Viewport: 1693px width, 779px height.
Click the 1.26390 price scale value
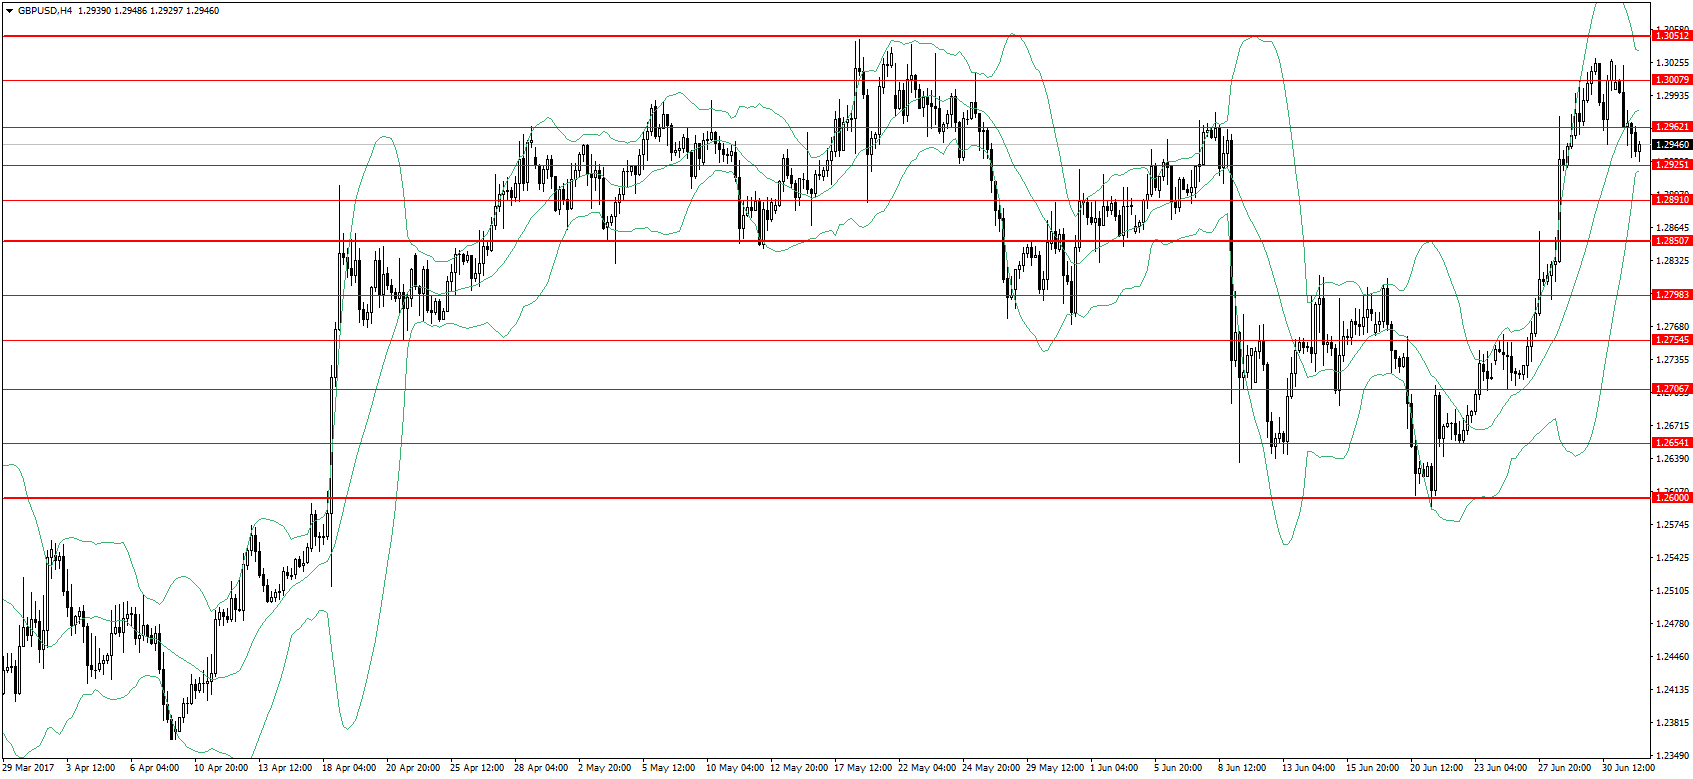click(1673, 459)
